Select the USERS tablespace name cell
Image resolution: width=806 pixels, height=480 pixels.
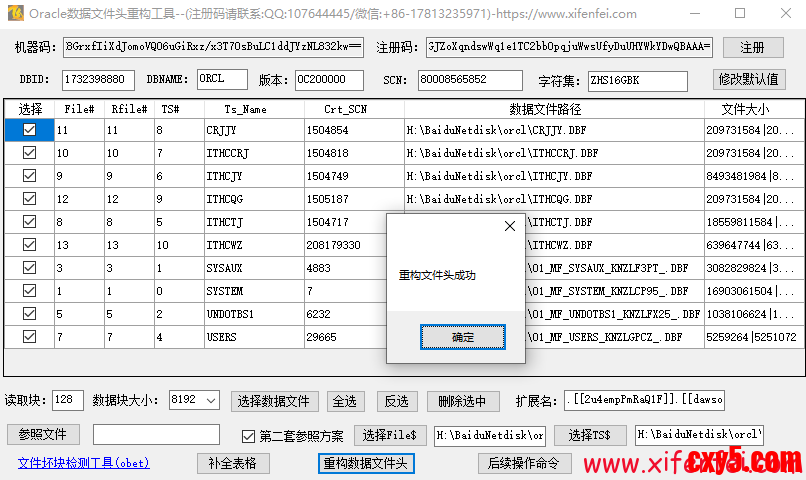tap(254, 337)
